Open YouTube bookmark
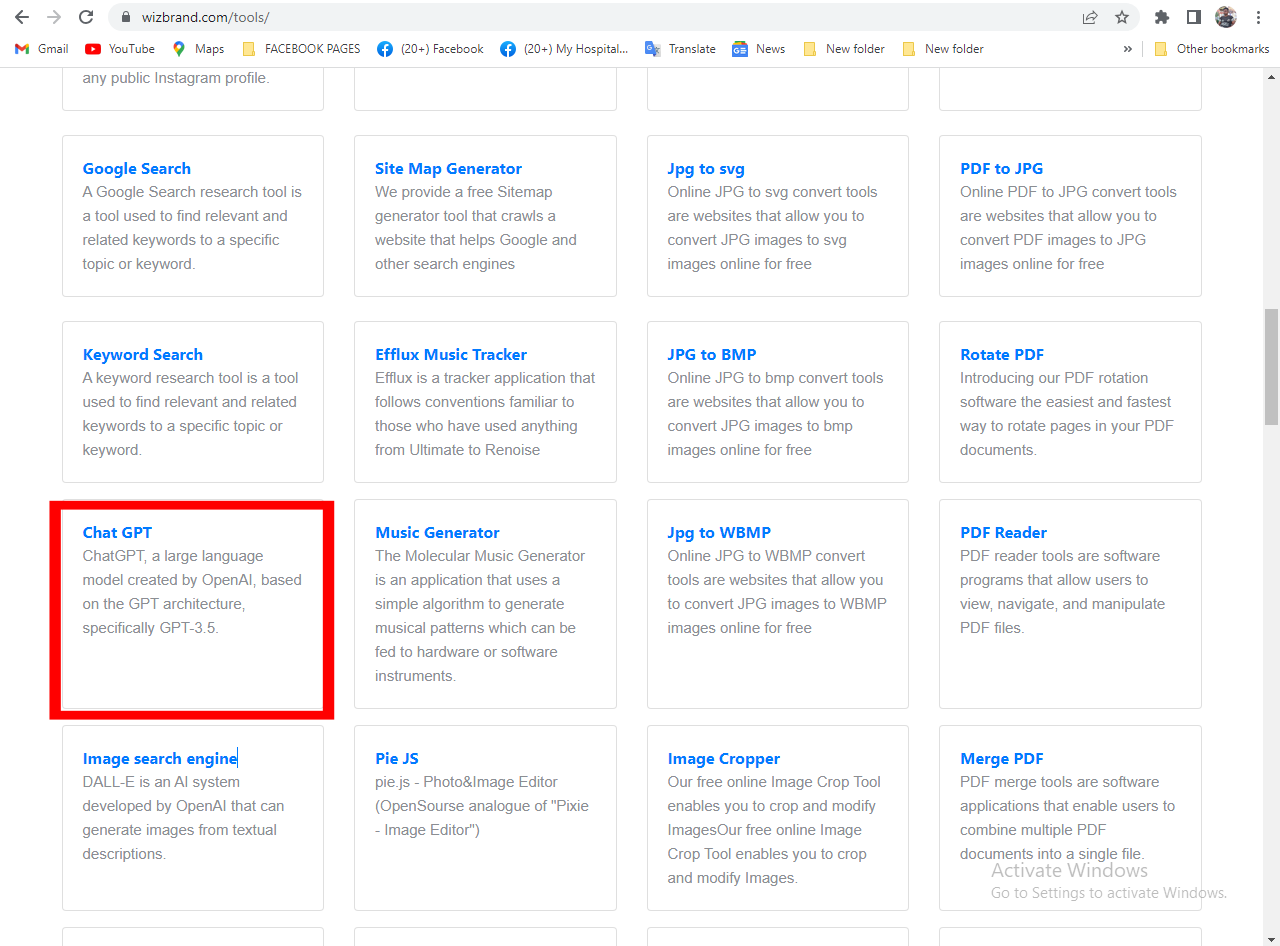Viewport: 1280px width, 946px height. coord(120,49)
